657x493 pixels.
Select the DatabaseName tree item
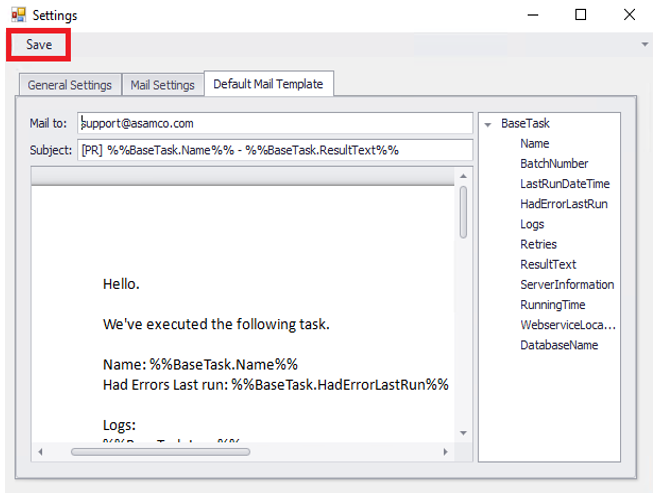[558, 345]
